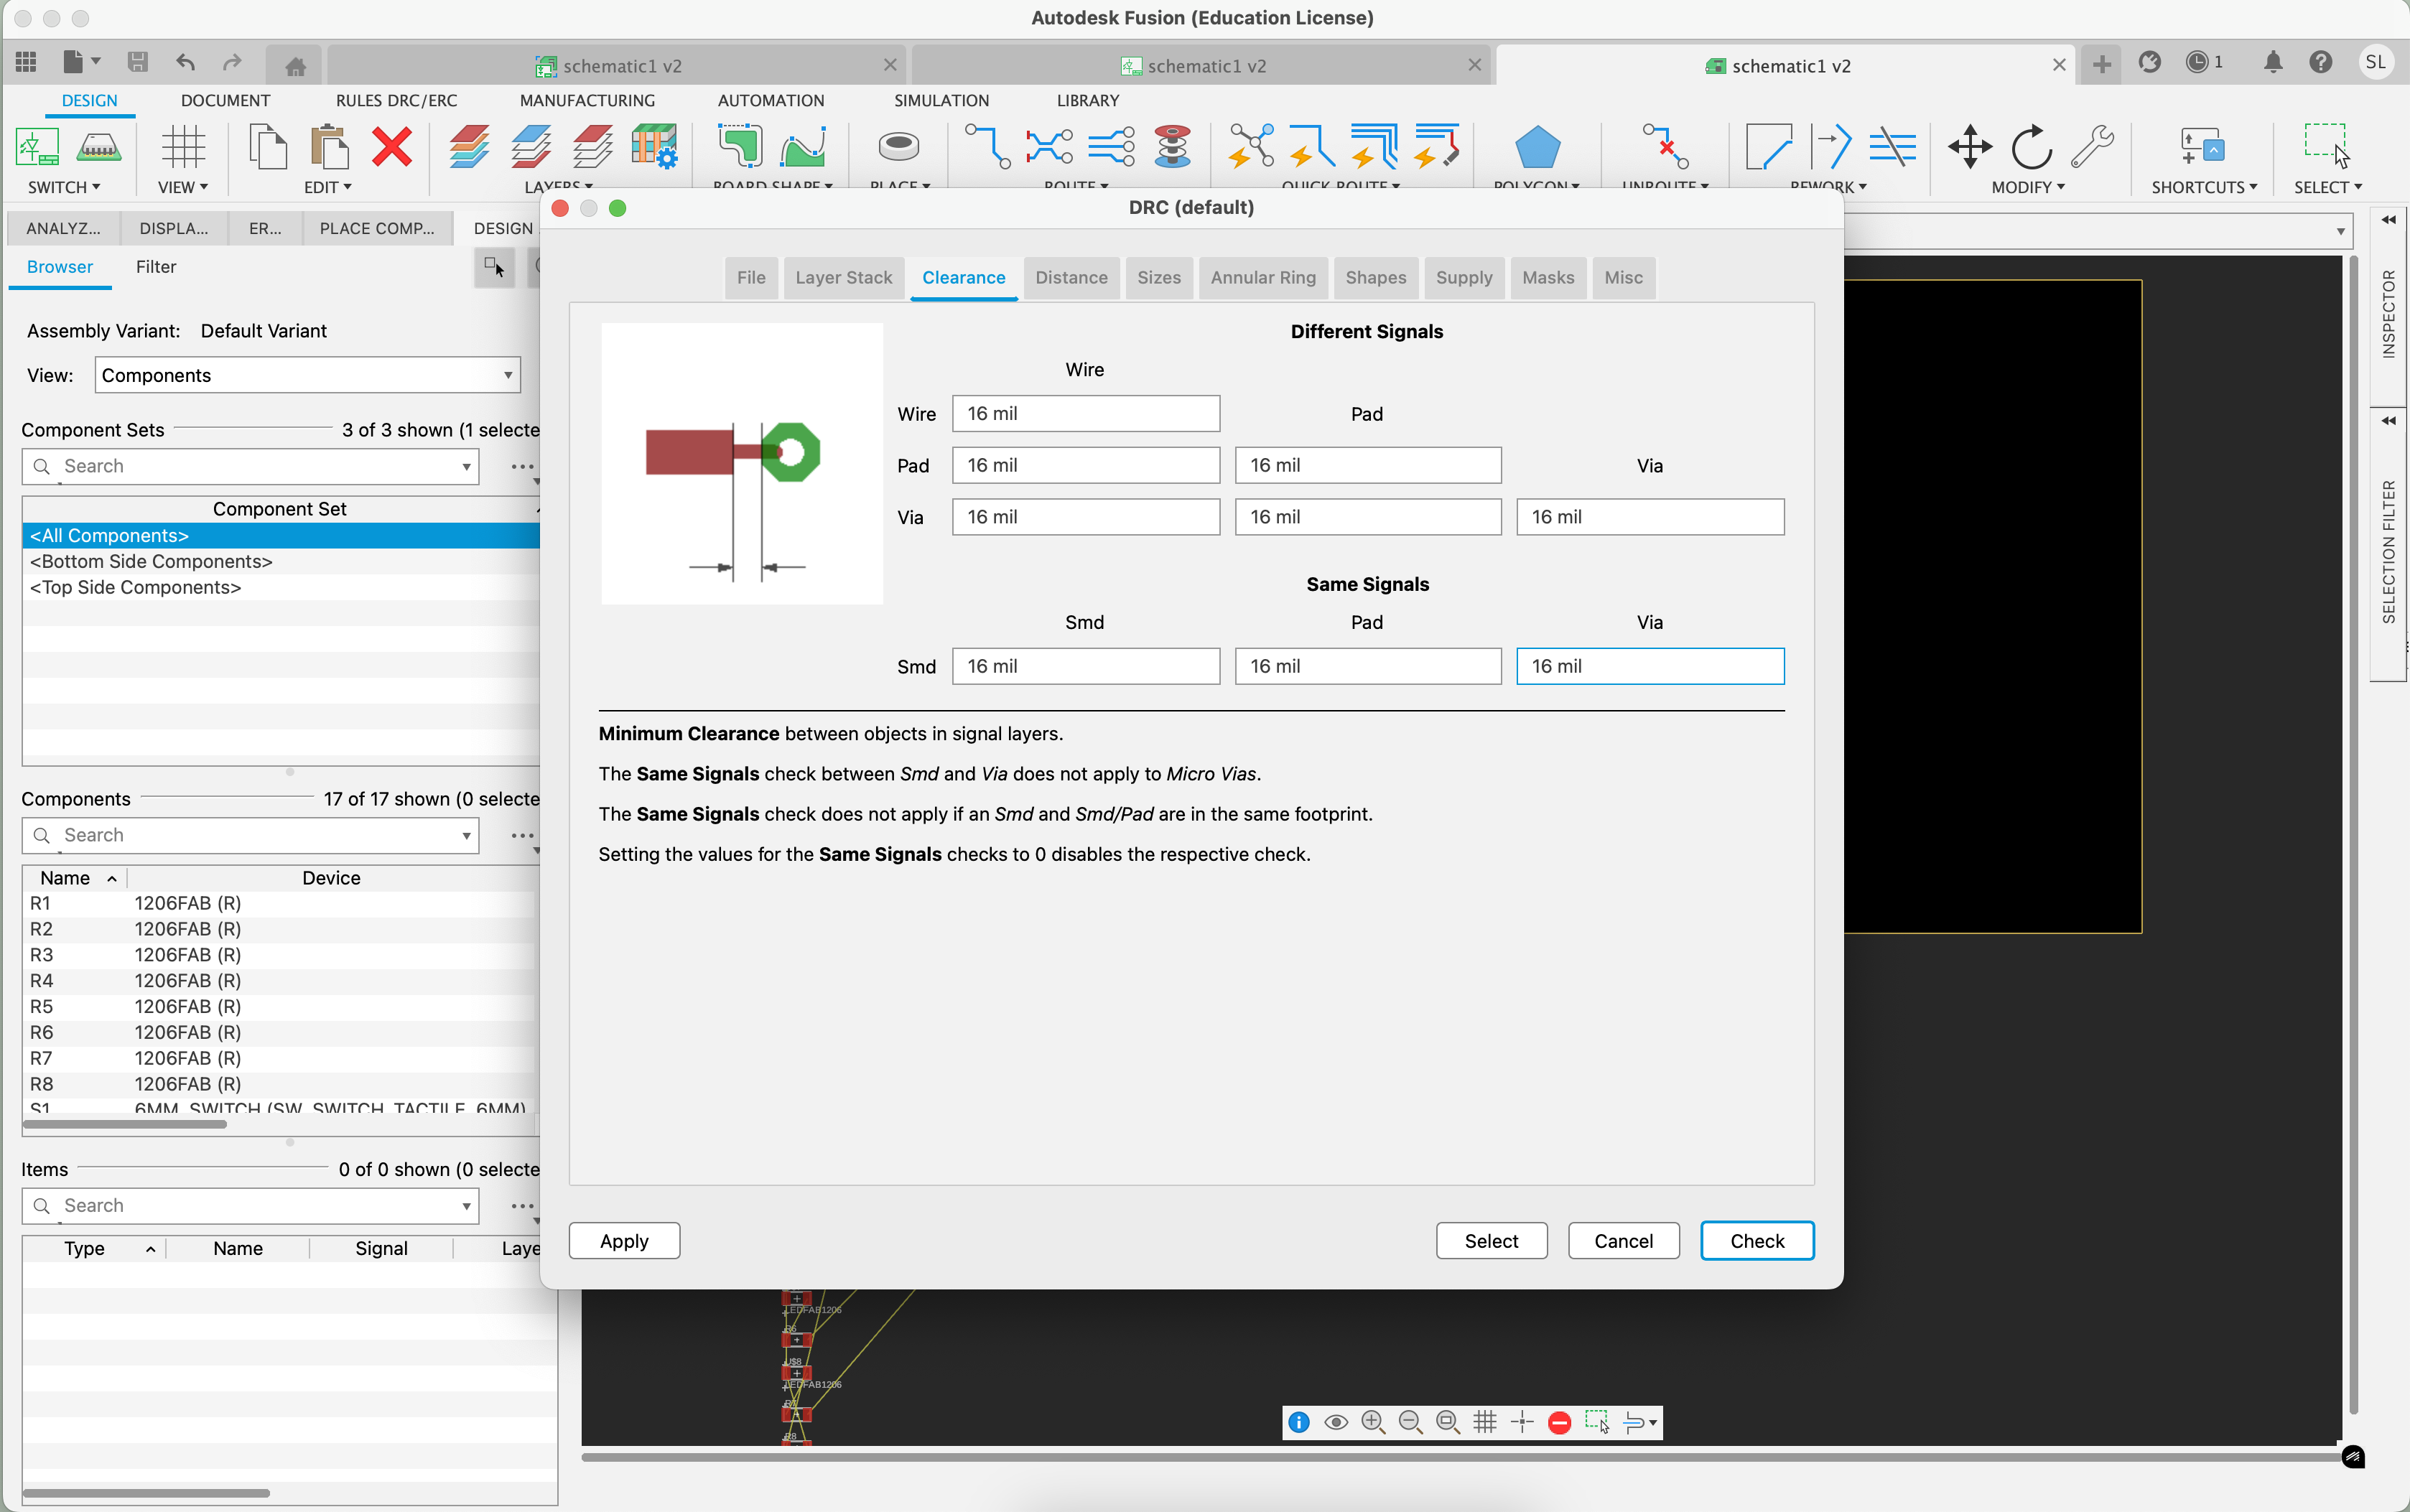Click the Apply button in DRC dialog
Screen dimensions: 2410x1512
pyautogui.click(x=624, y=1241)
